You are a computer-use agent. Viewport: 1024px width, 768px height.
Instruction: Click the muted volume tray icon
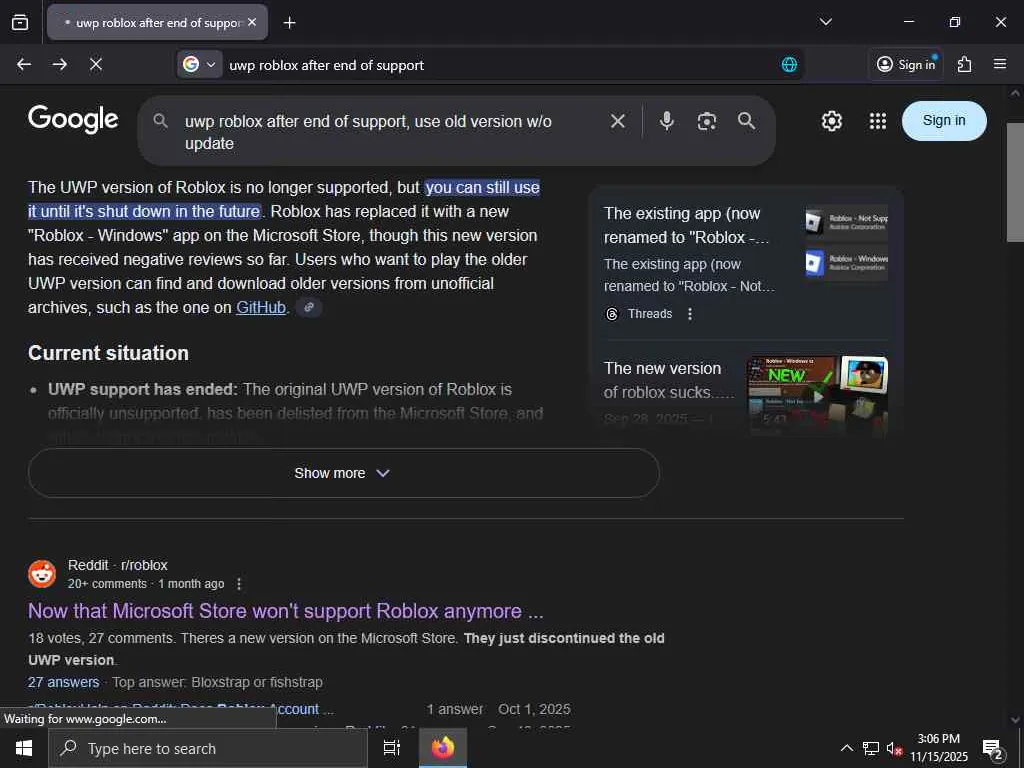(894, 749)
